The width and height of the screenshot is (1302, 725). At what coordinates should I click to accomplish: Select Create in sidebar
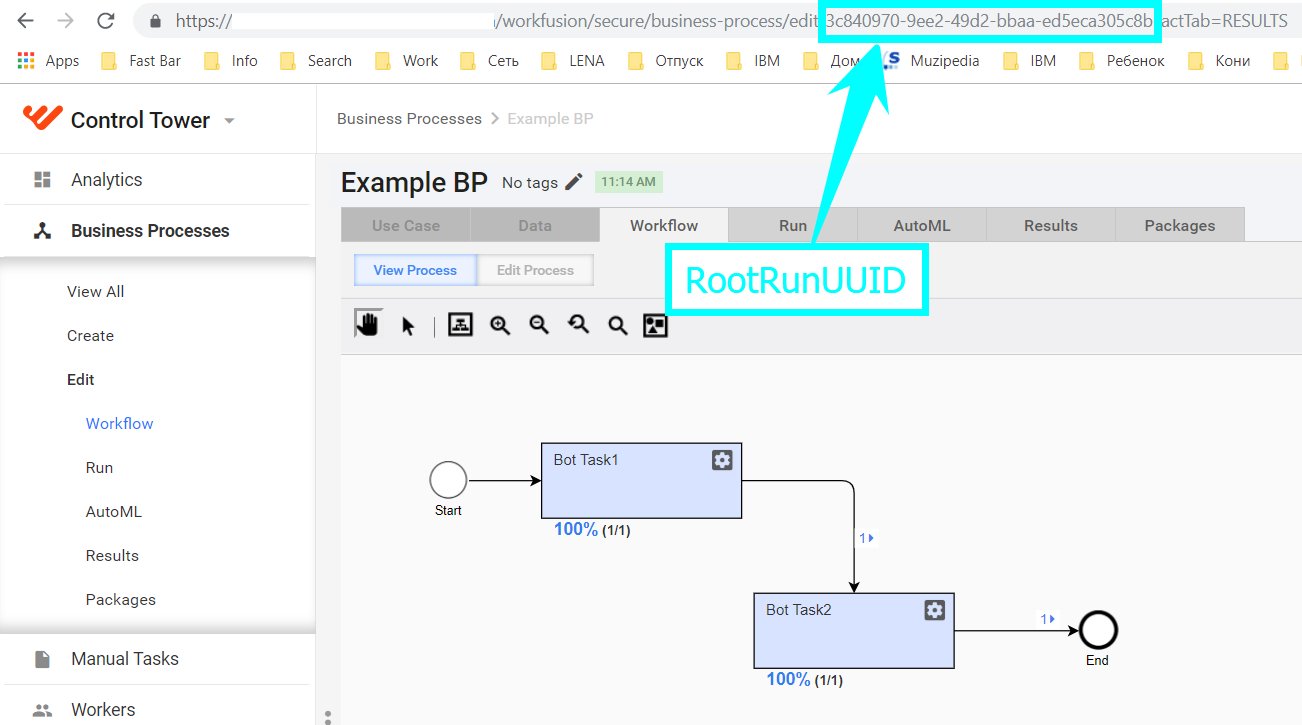click(x=90, y=336)
